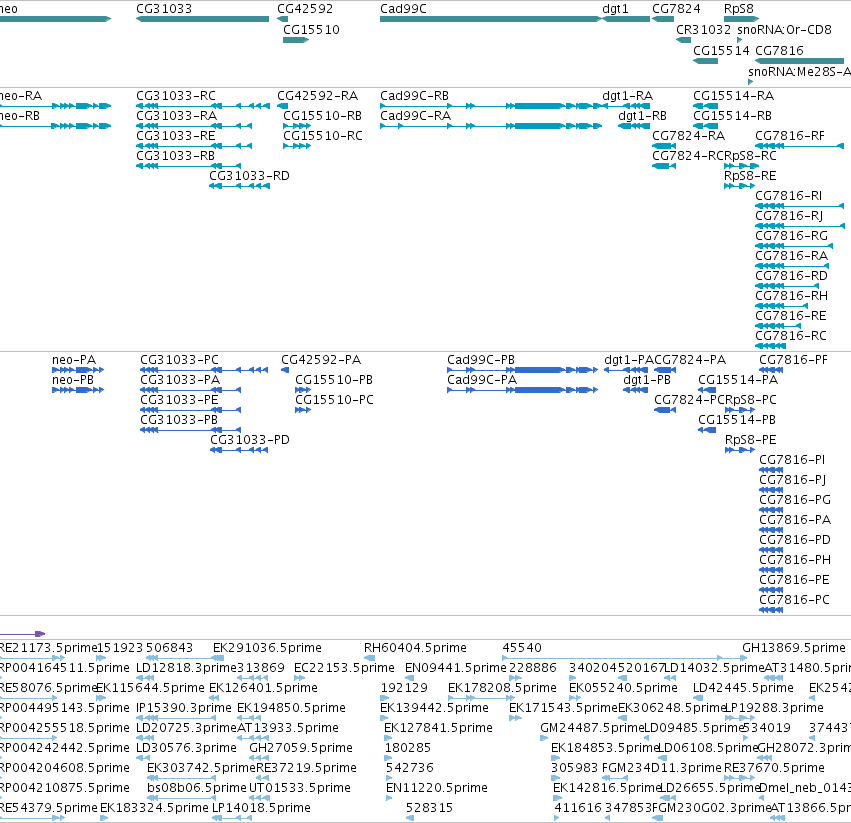Select the neo-RB transcript label
Viewport: 851px width, 823px height.
click(20, 116)
